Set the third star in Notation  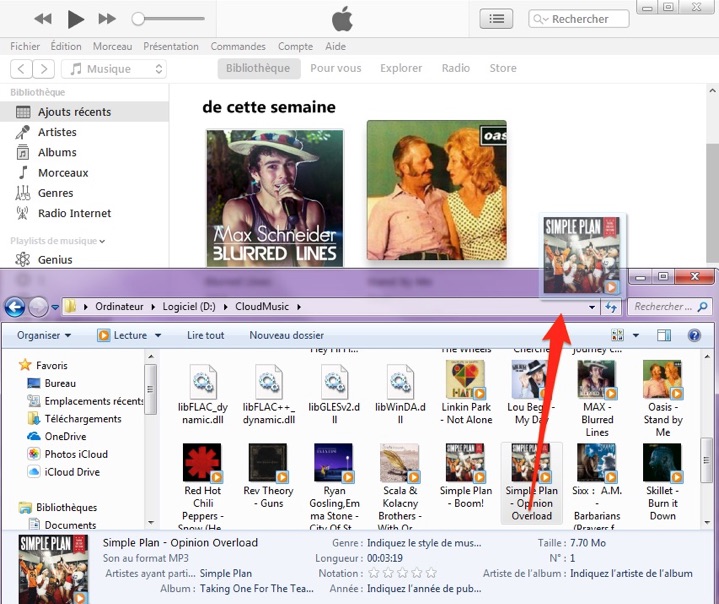point(402,573)
